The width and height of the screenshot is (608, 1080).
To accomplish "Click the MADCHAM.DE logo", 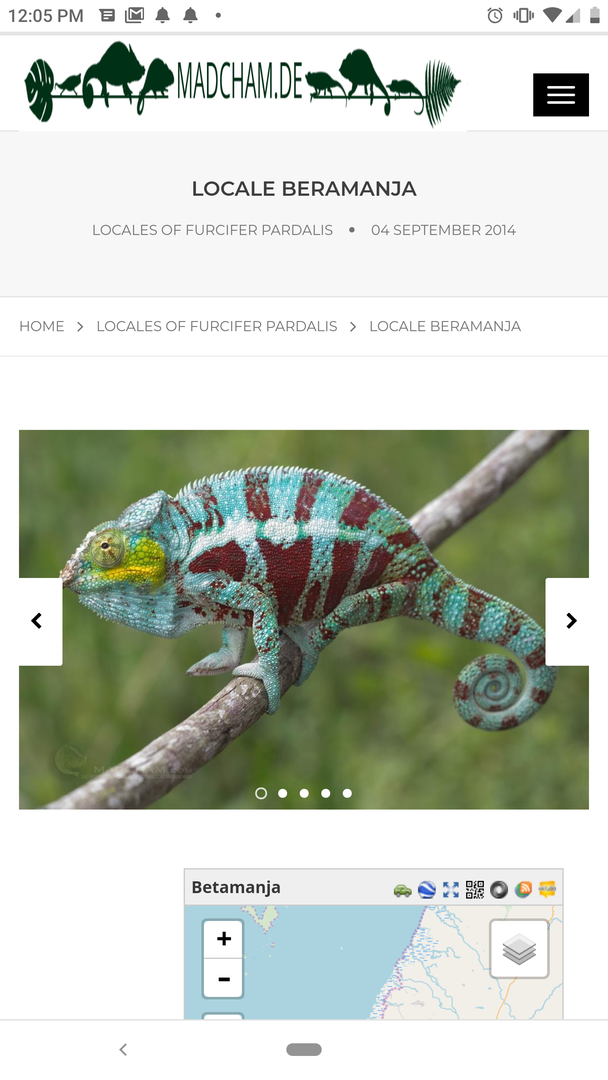I will point(242,83).
